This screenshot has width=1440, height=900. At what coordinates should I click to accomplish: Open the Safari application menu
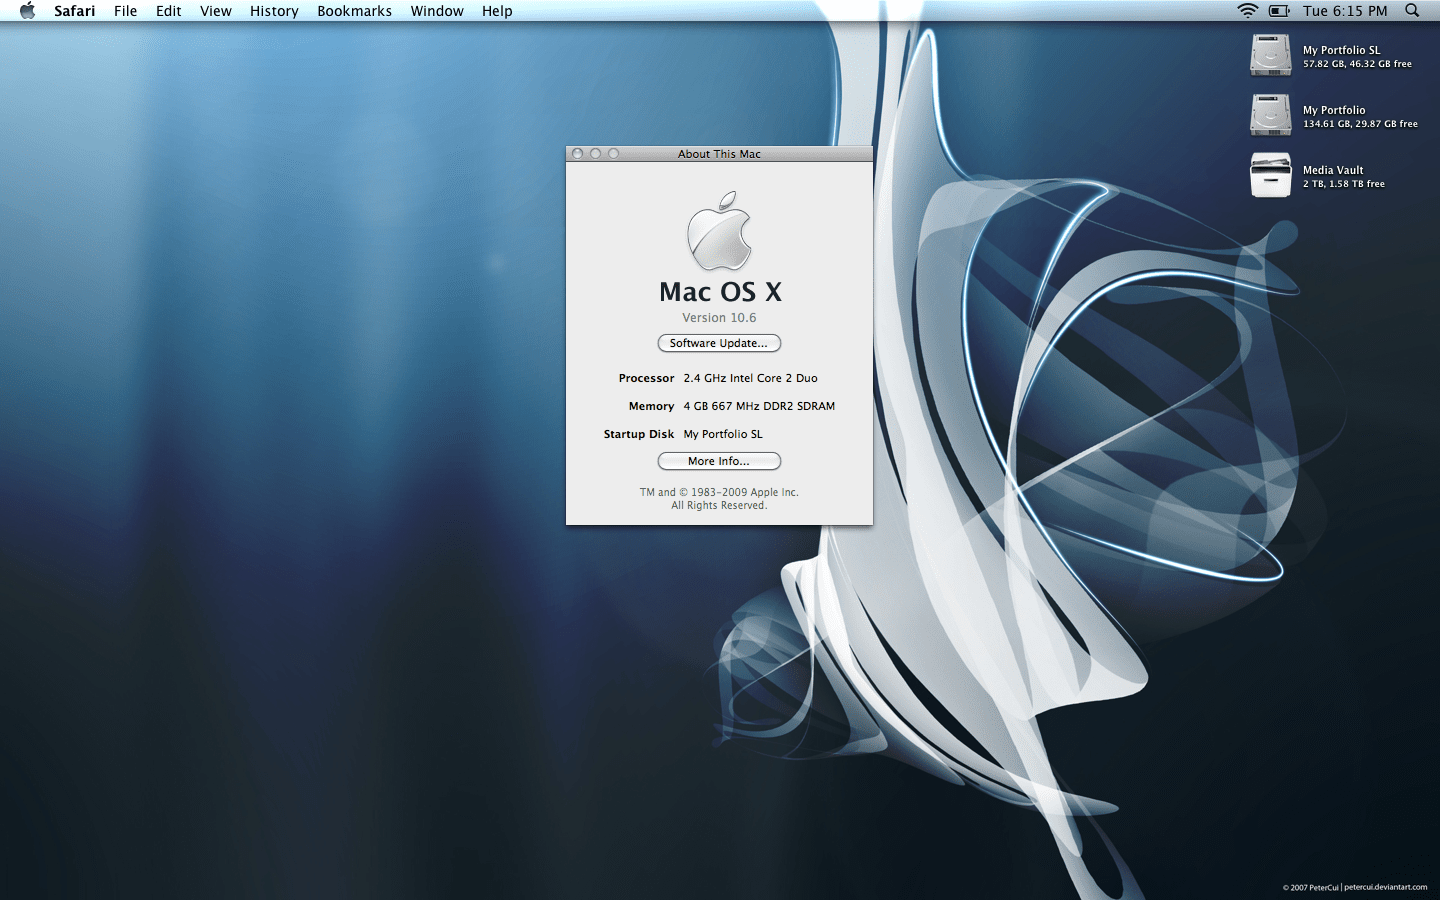(74, 11)
